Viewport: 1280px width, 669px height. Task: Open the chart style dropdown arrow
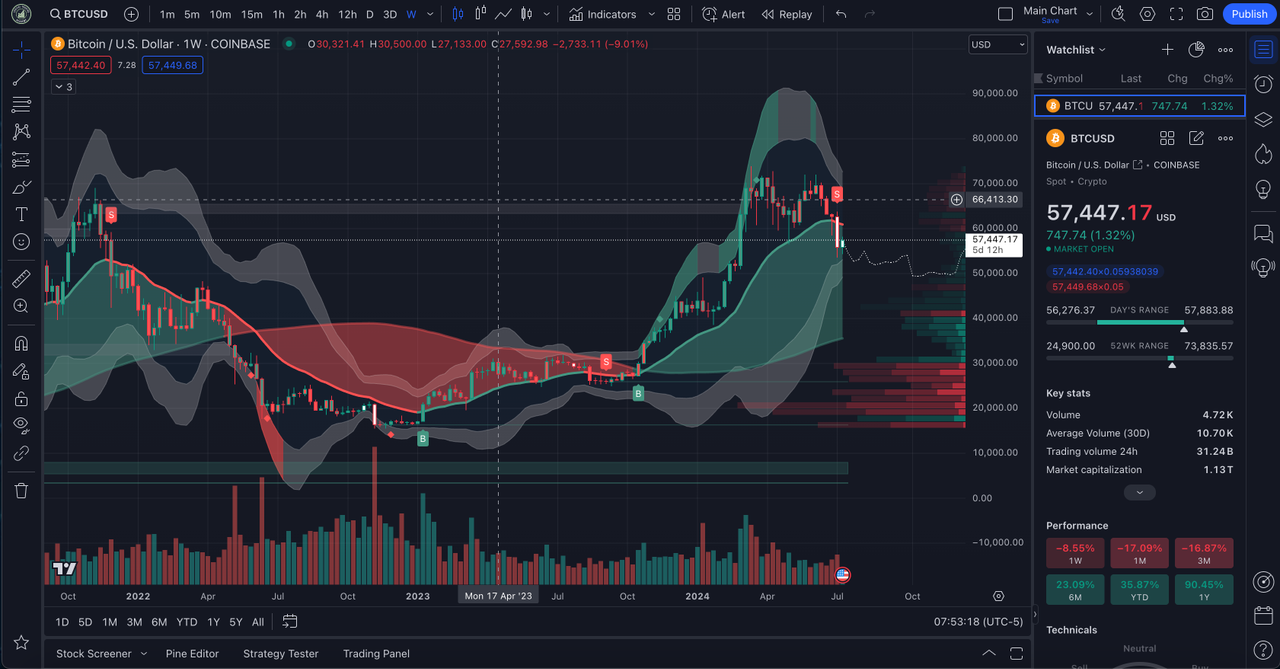tap(548, 14)
